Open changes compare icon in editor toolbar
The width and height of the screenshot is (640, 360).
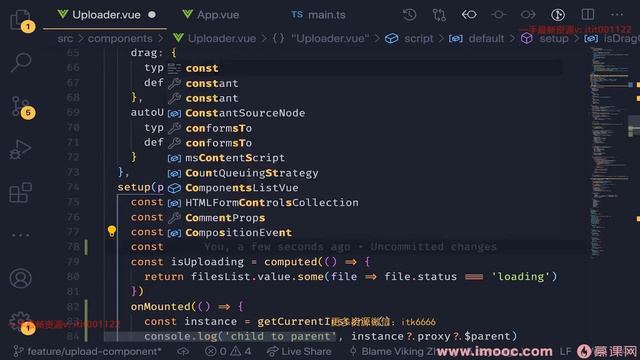(x=439, y=15)
